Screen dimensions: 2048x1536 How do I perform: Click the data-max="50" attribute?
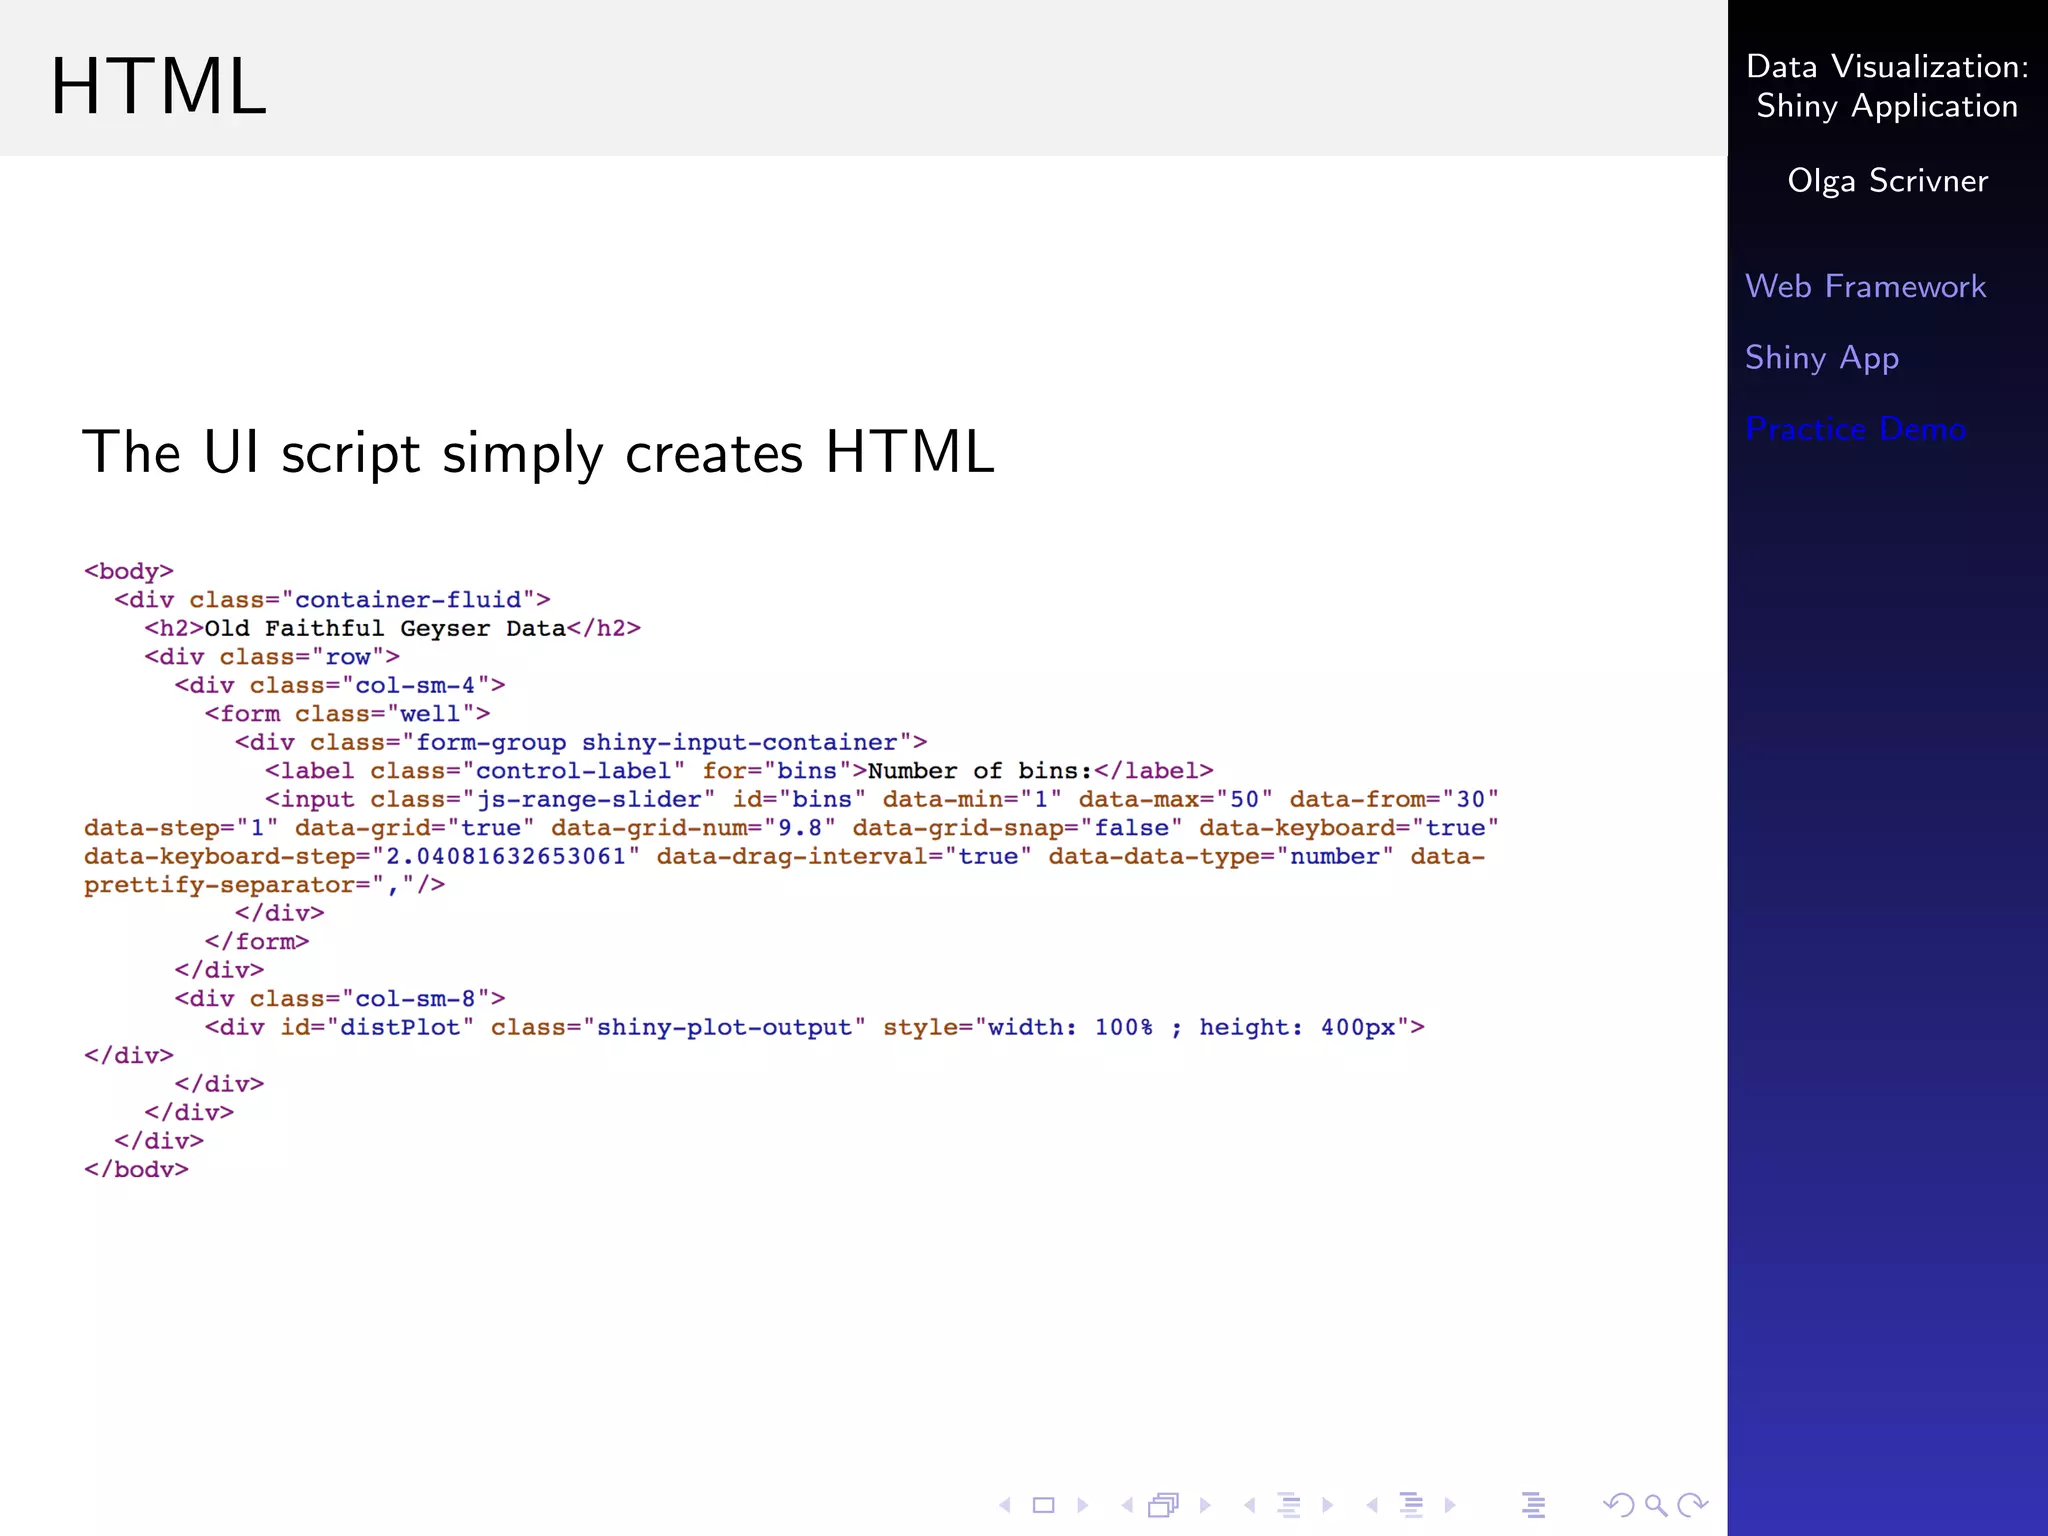pyautogui.click(x=1175, y=800)
